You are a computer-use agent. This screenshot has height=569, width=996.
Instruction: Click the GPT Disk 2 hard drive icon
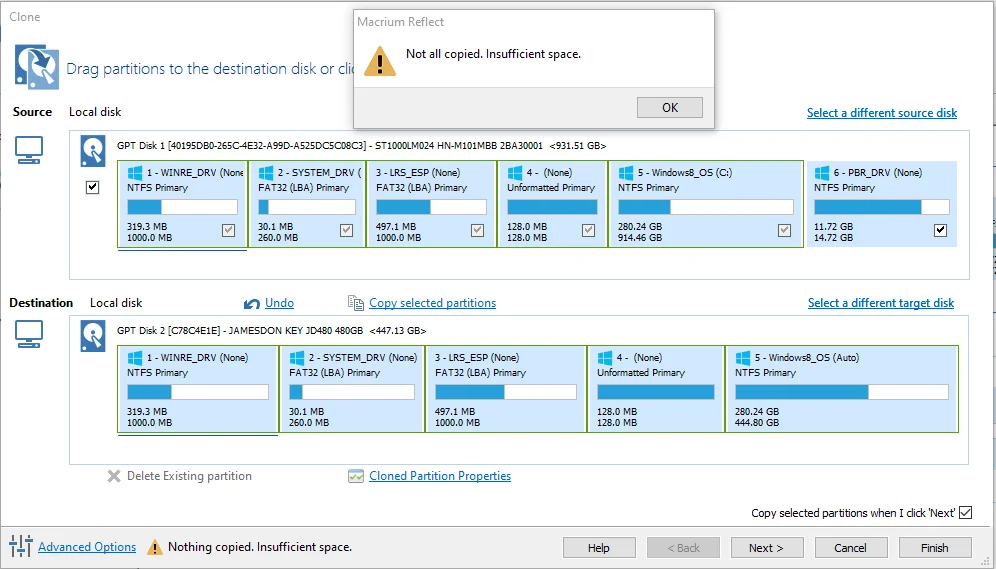[93, 336]
